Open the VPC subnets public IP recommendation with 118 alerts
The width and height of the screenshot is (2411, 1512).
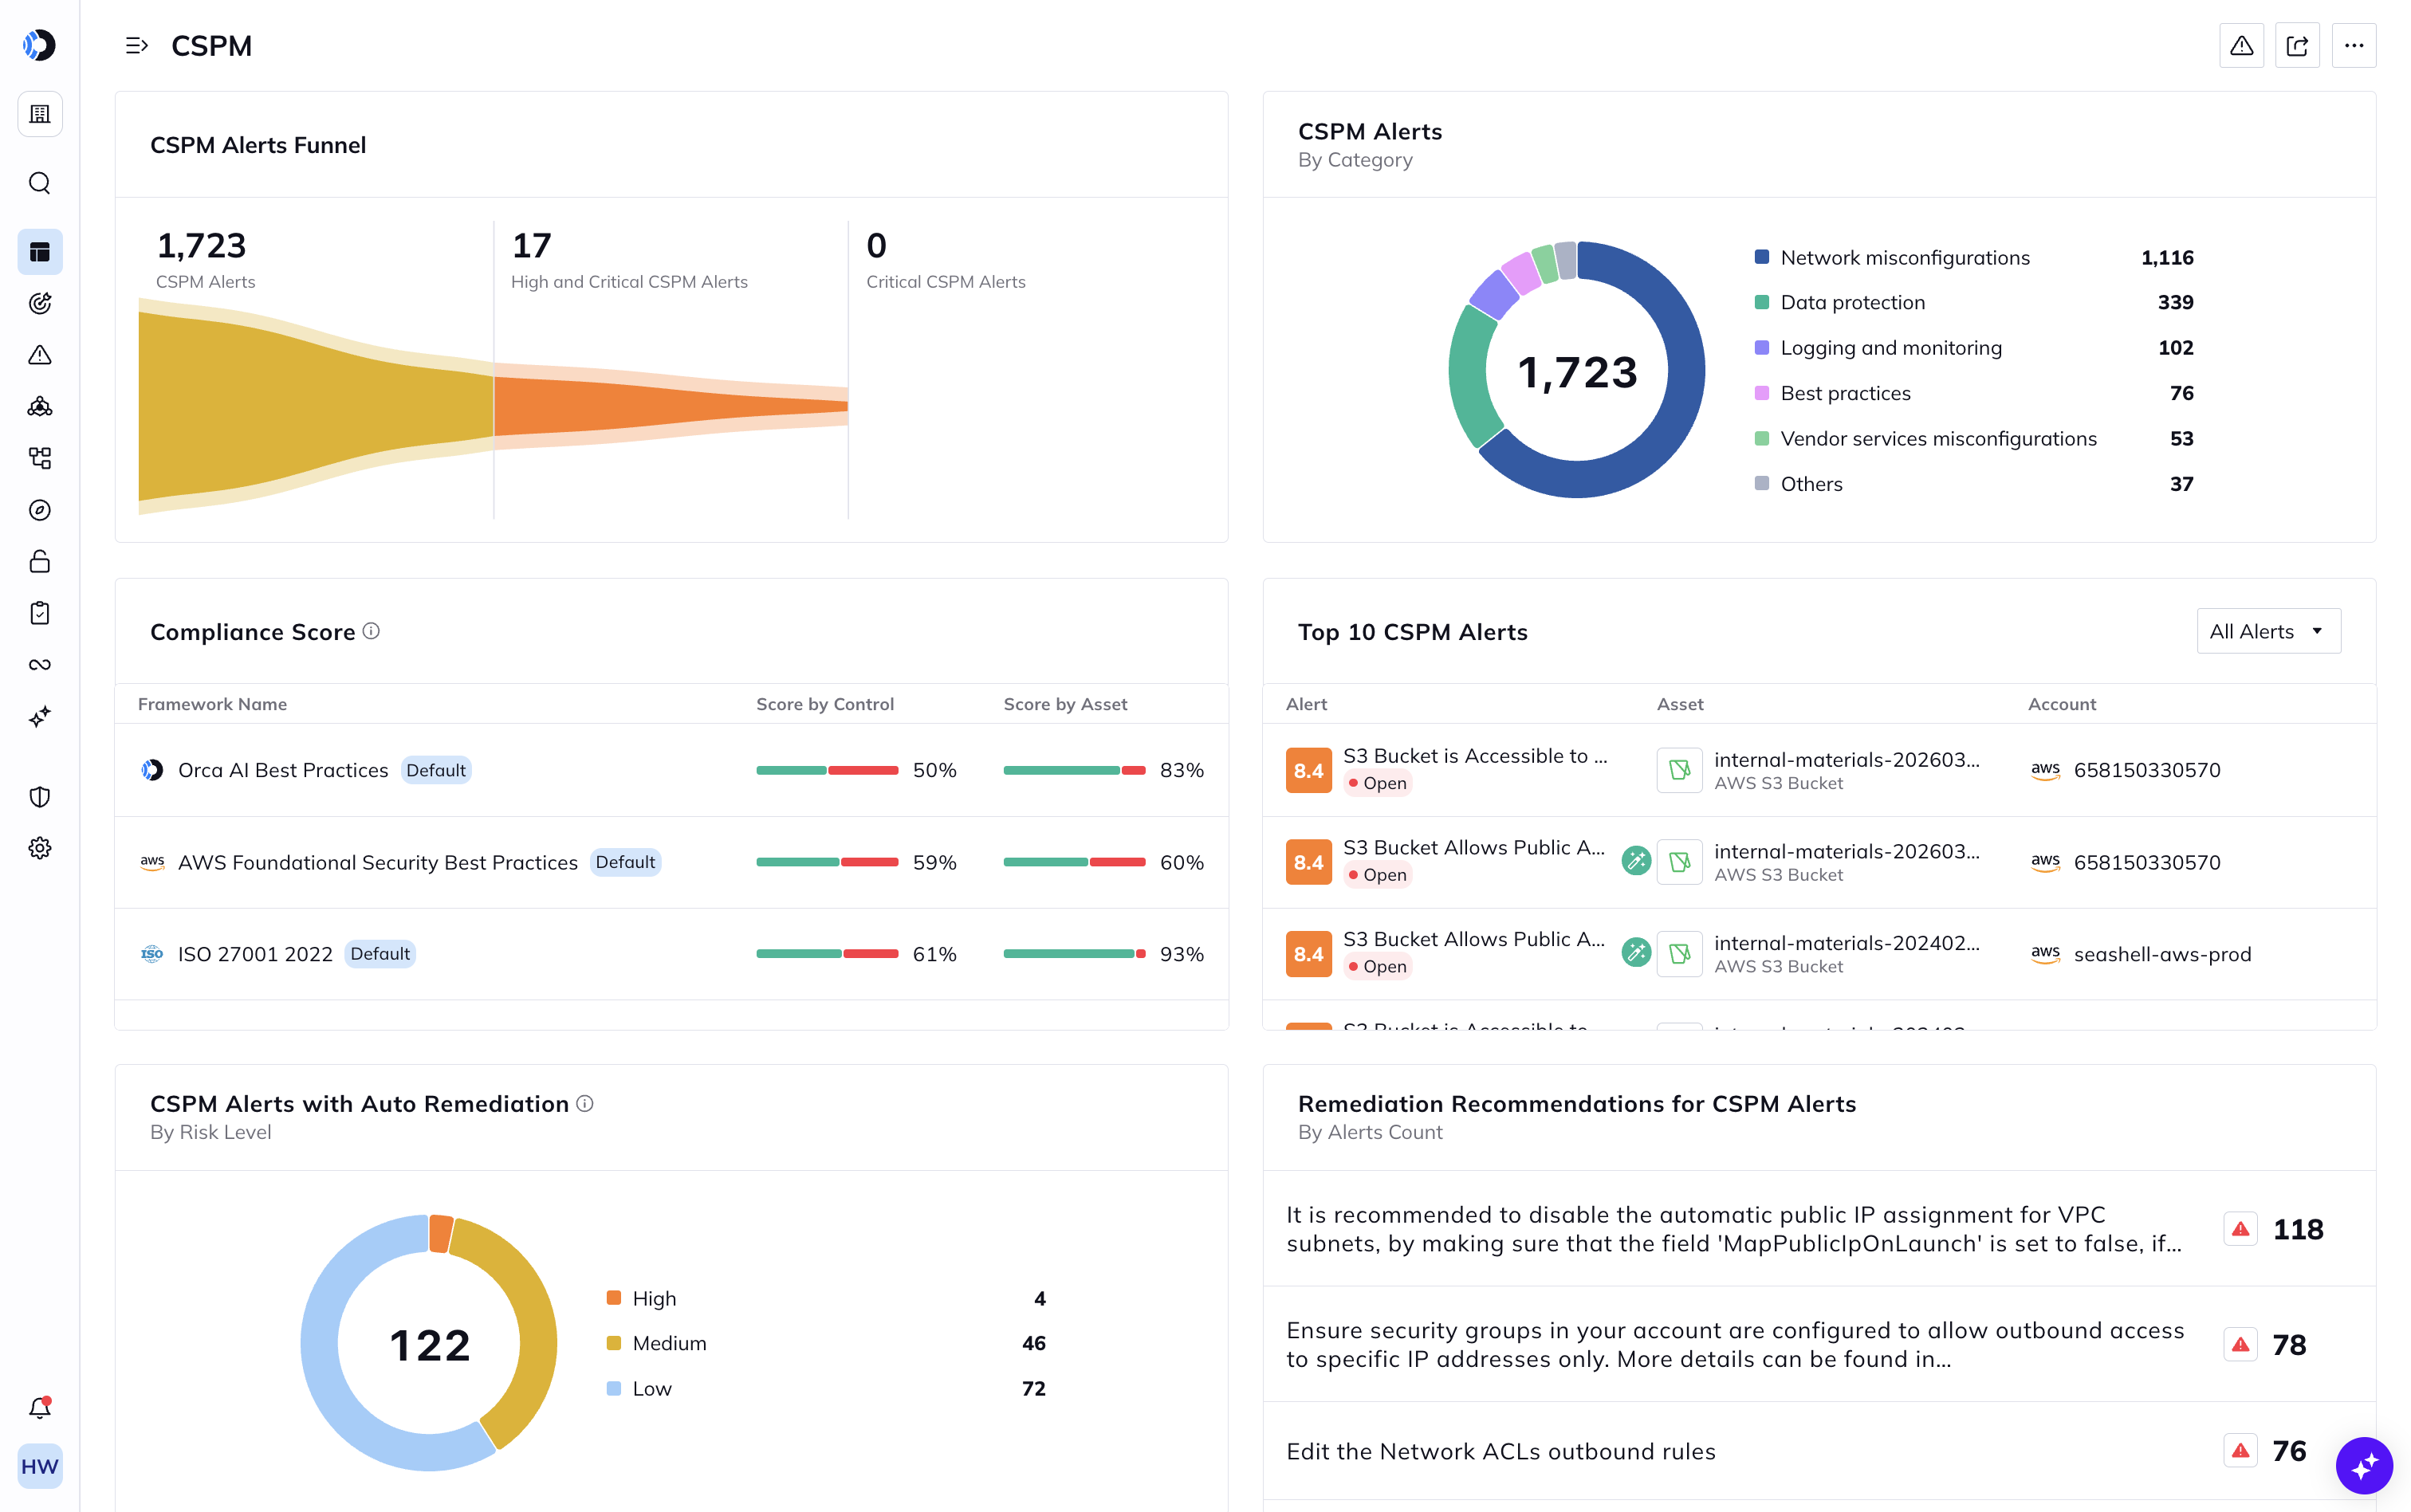click(1819, 1229)
